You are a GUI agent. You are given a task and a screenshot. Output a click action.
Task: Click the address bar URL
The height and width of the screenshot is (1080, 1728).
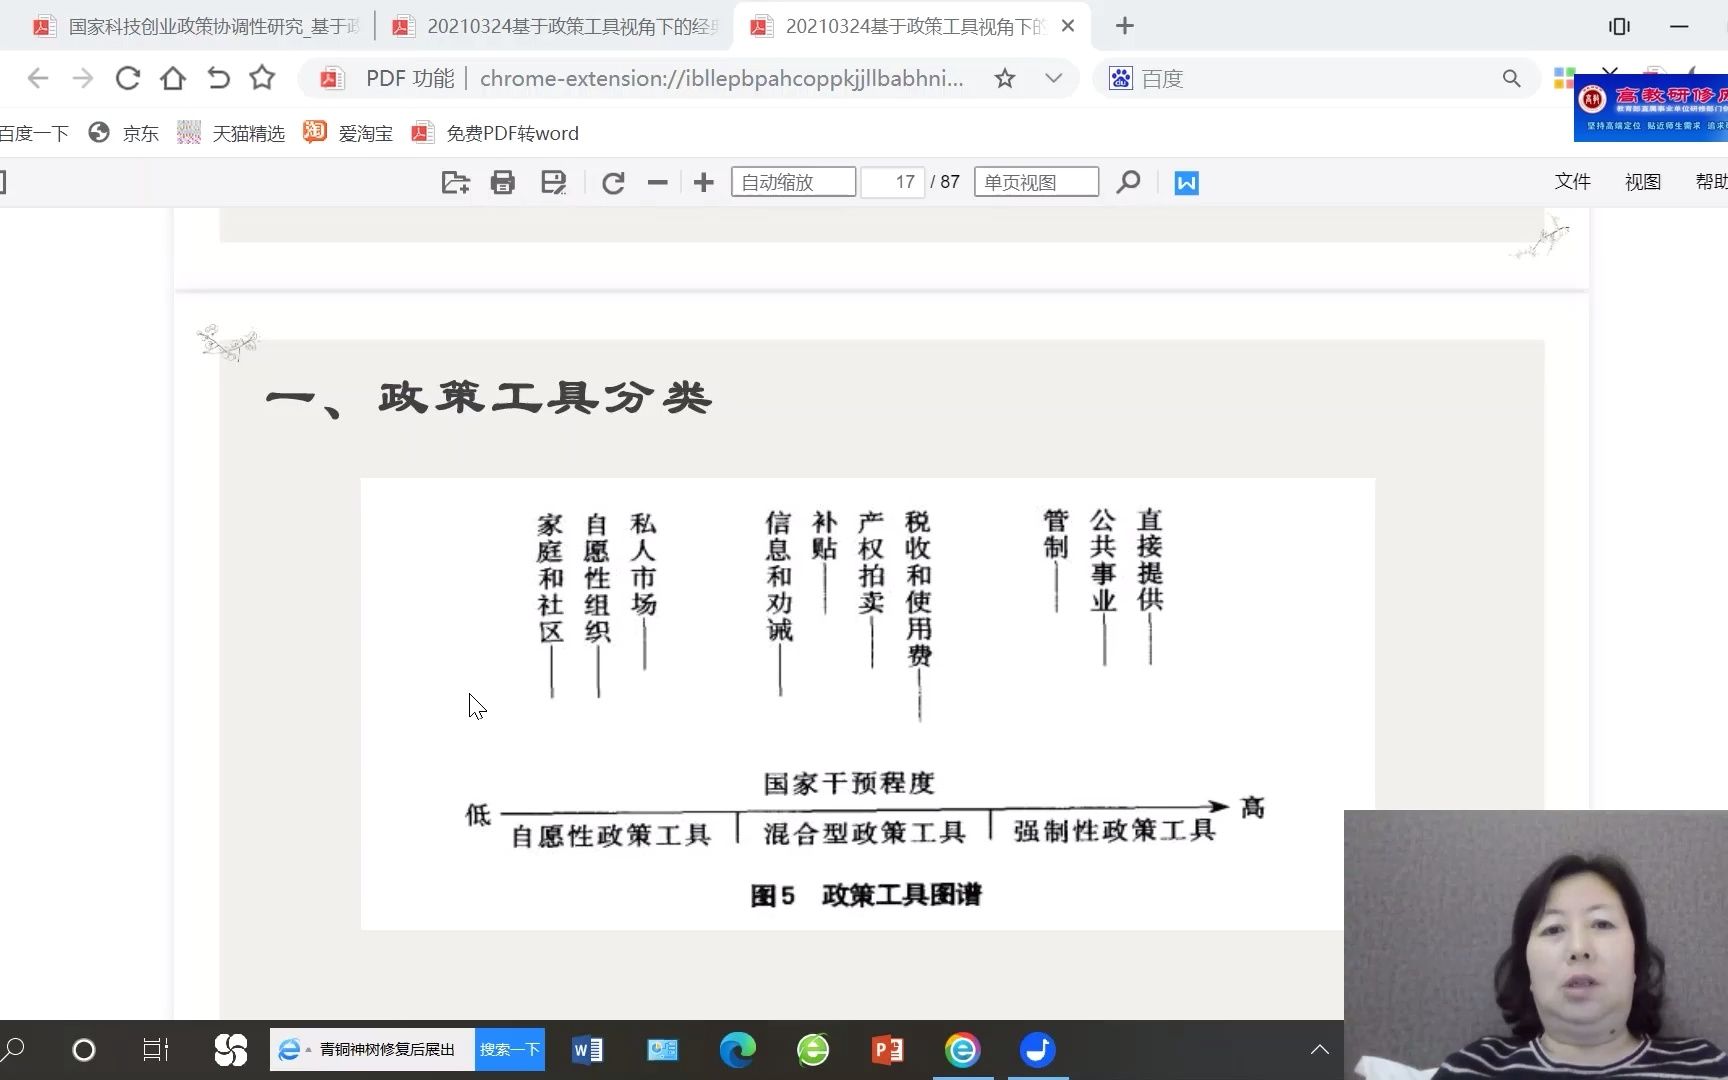pyautogui.click(x=721, y=78)
